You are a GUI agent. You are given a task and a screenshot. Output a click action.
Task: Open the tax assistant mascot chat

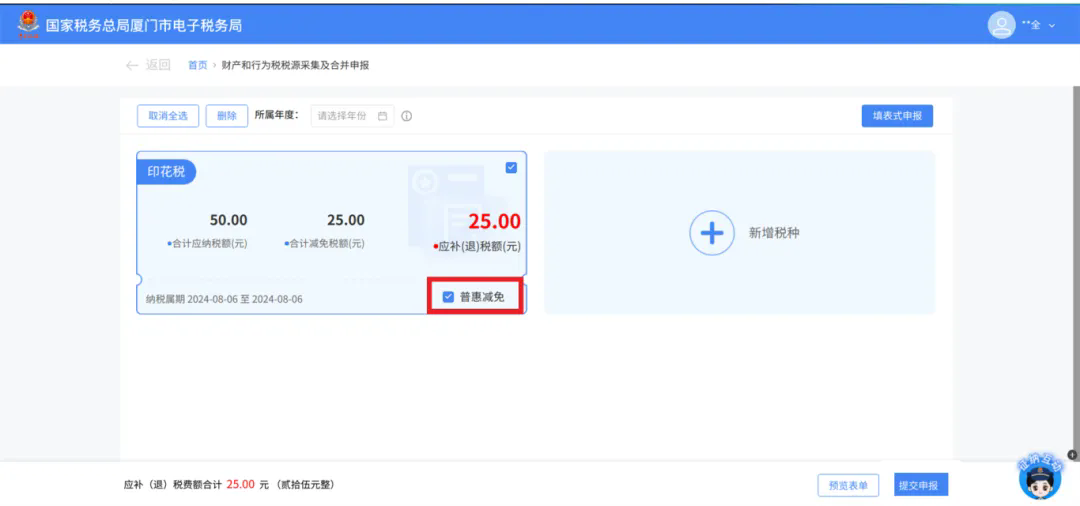point(1040,476)
